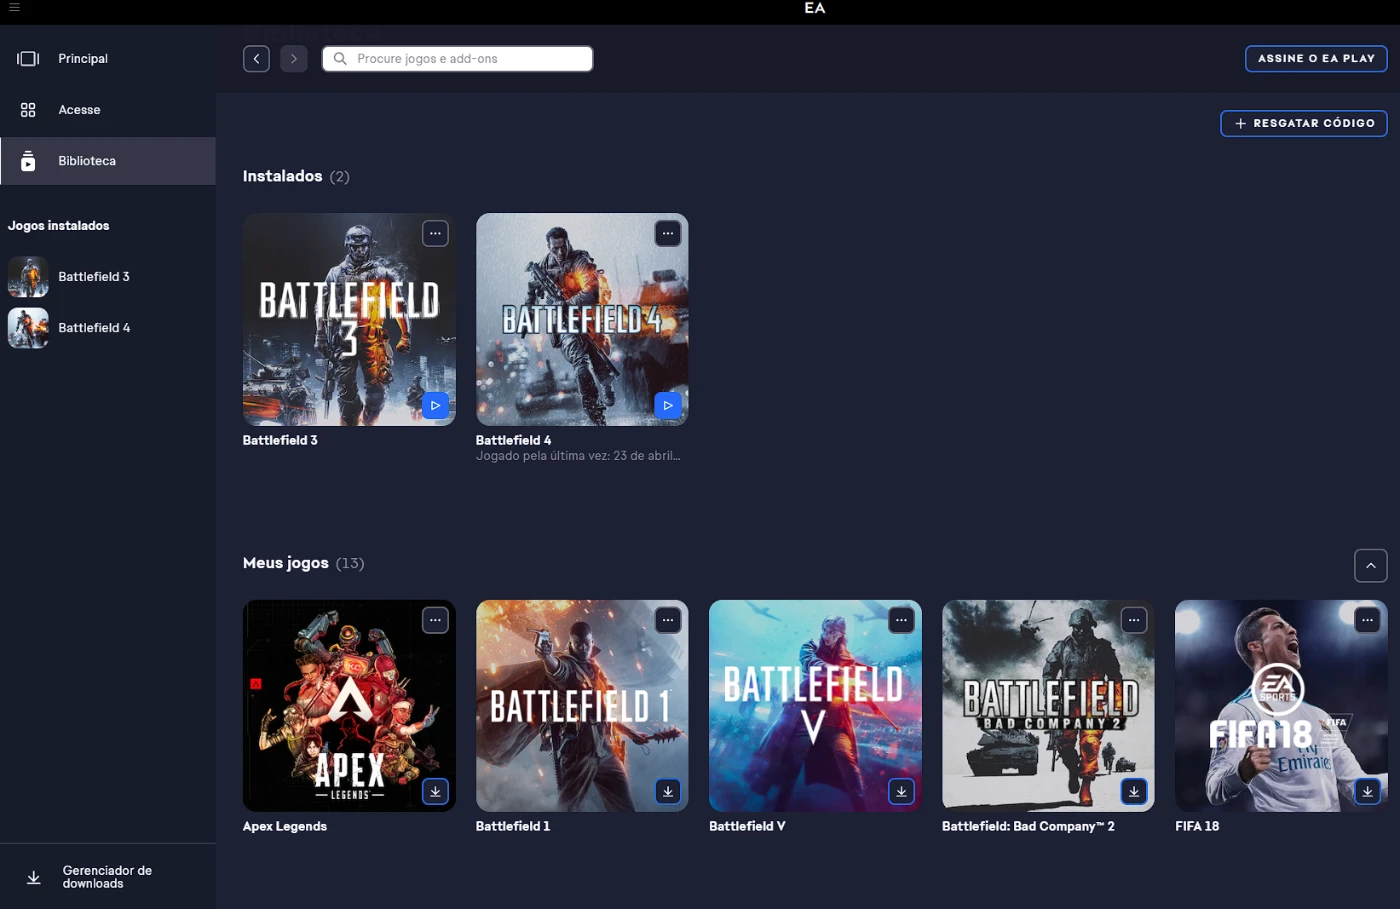
Task: Download FIFA 18 via its download icon
Action: click(1367, 791)
